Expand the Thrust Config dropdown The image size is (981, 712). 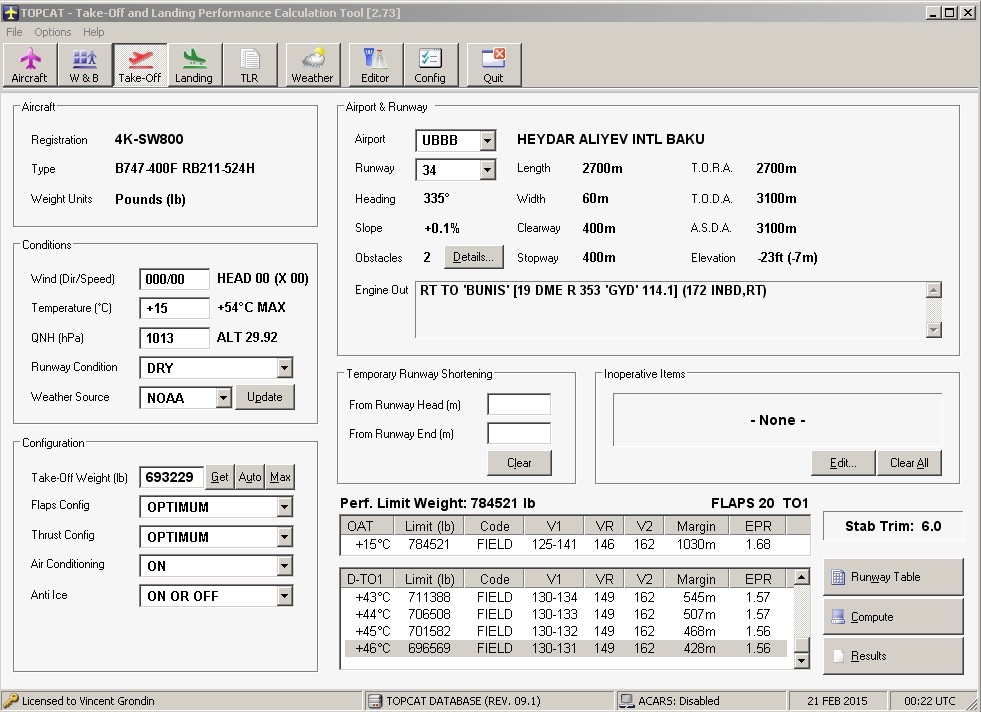[285, 537]
